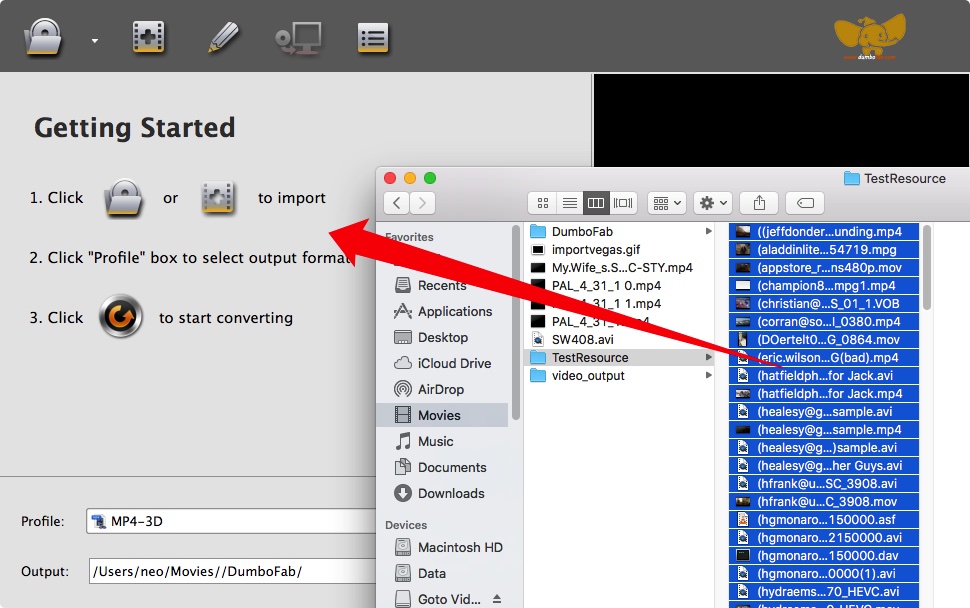Switch Finder to cover flow view

(623, 203)
